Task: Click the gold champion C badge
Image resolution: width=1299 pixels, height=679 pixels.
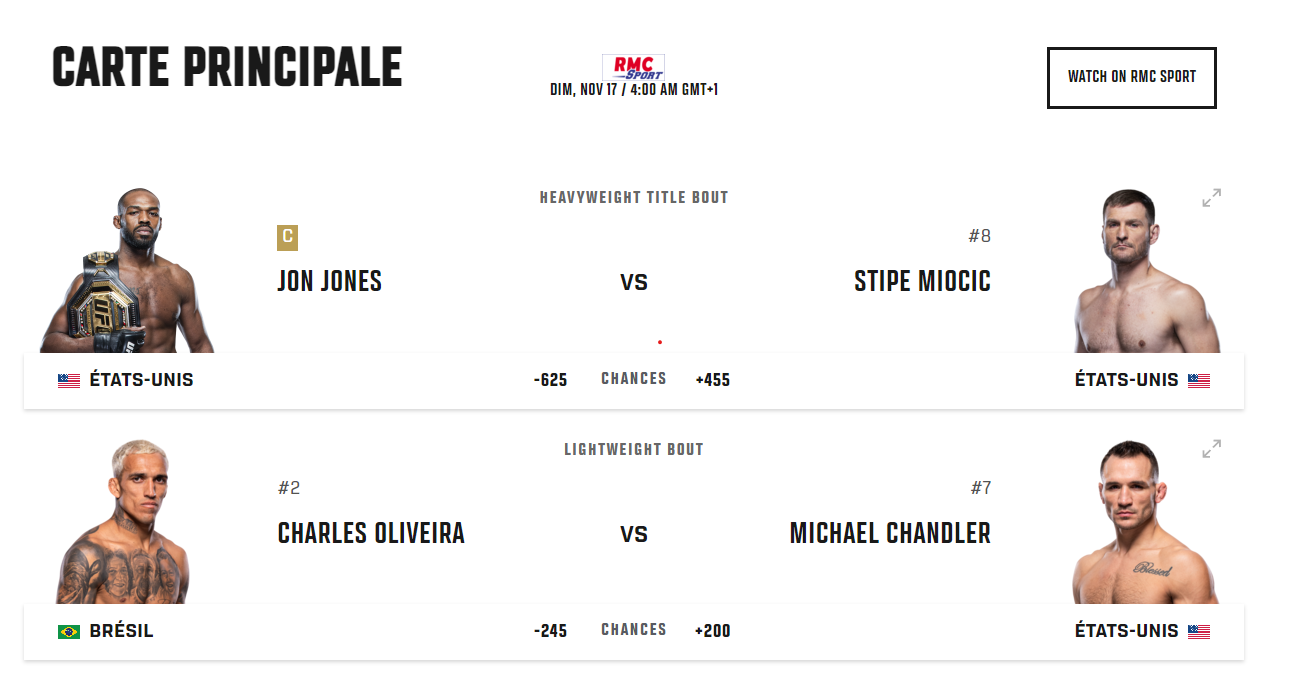Action: click(287, 237)
